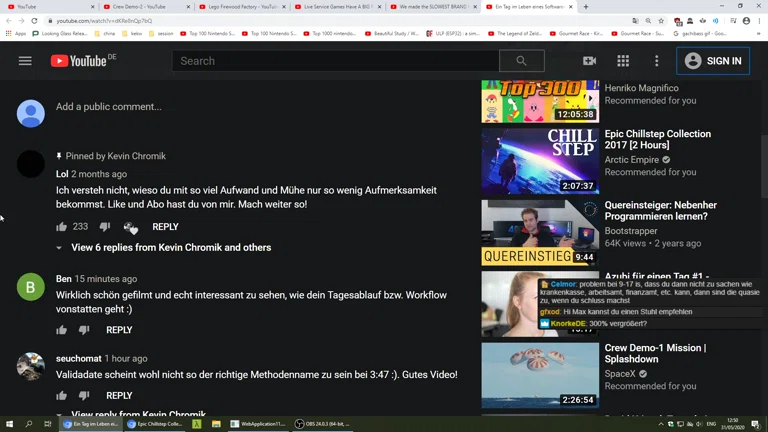Dislike seuchomat's comment
This screenshot has width=768, height=432.
[x=84, y=396]
